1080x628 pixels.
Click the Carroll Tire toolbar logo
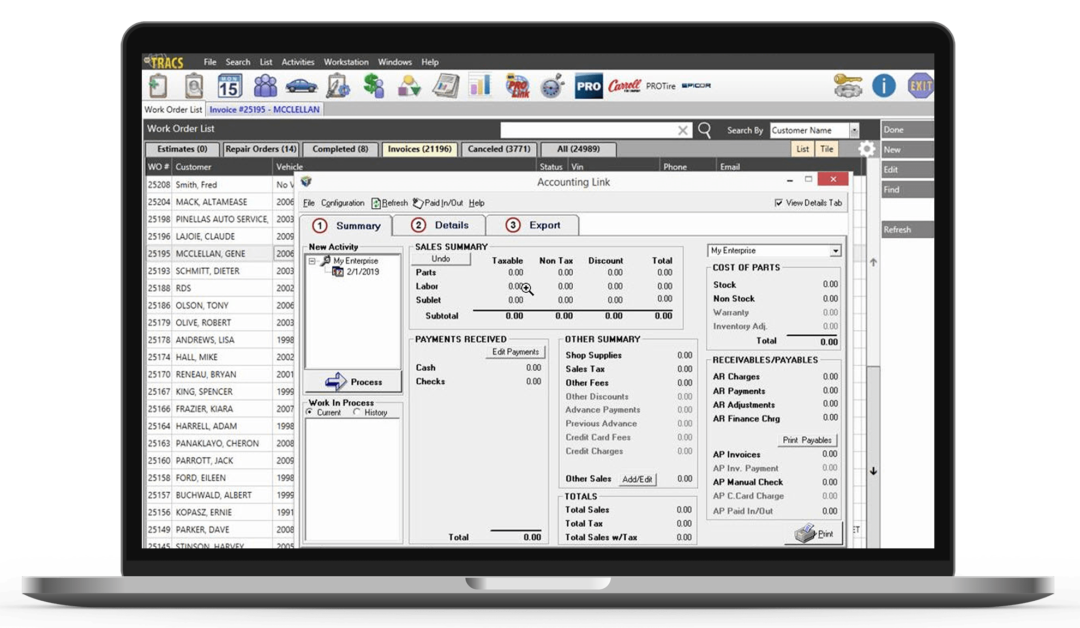tap(625, 86)
